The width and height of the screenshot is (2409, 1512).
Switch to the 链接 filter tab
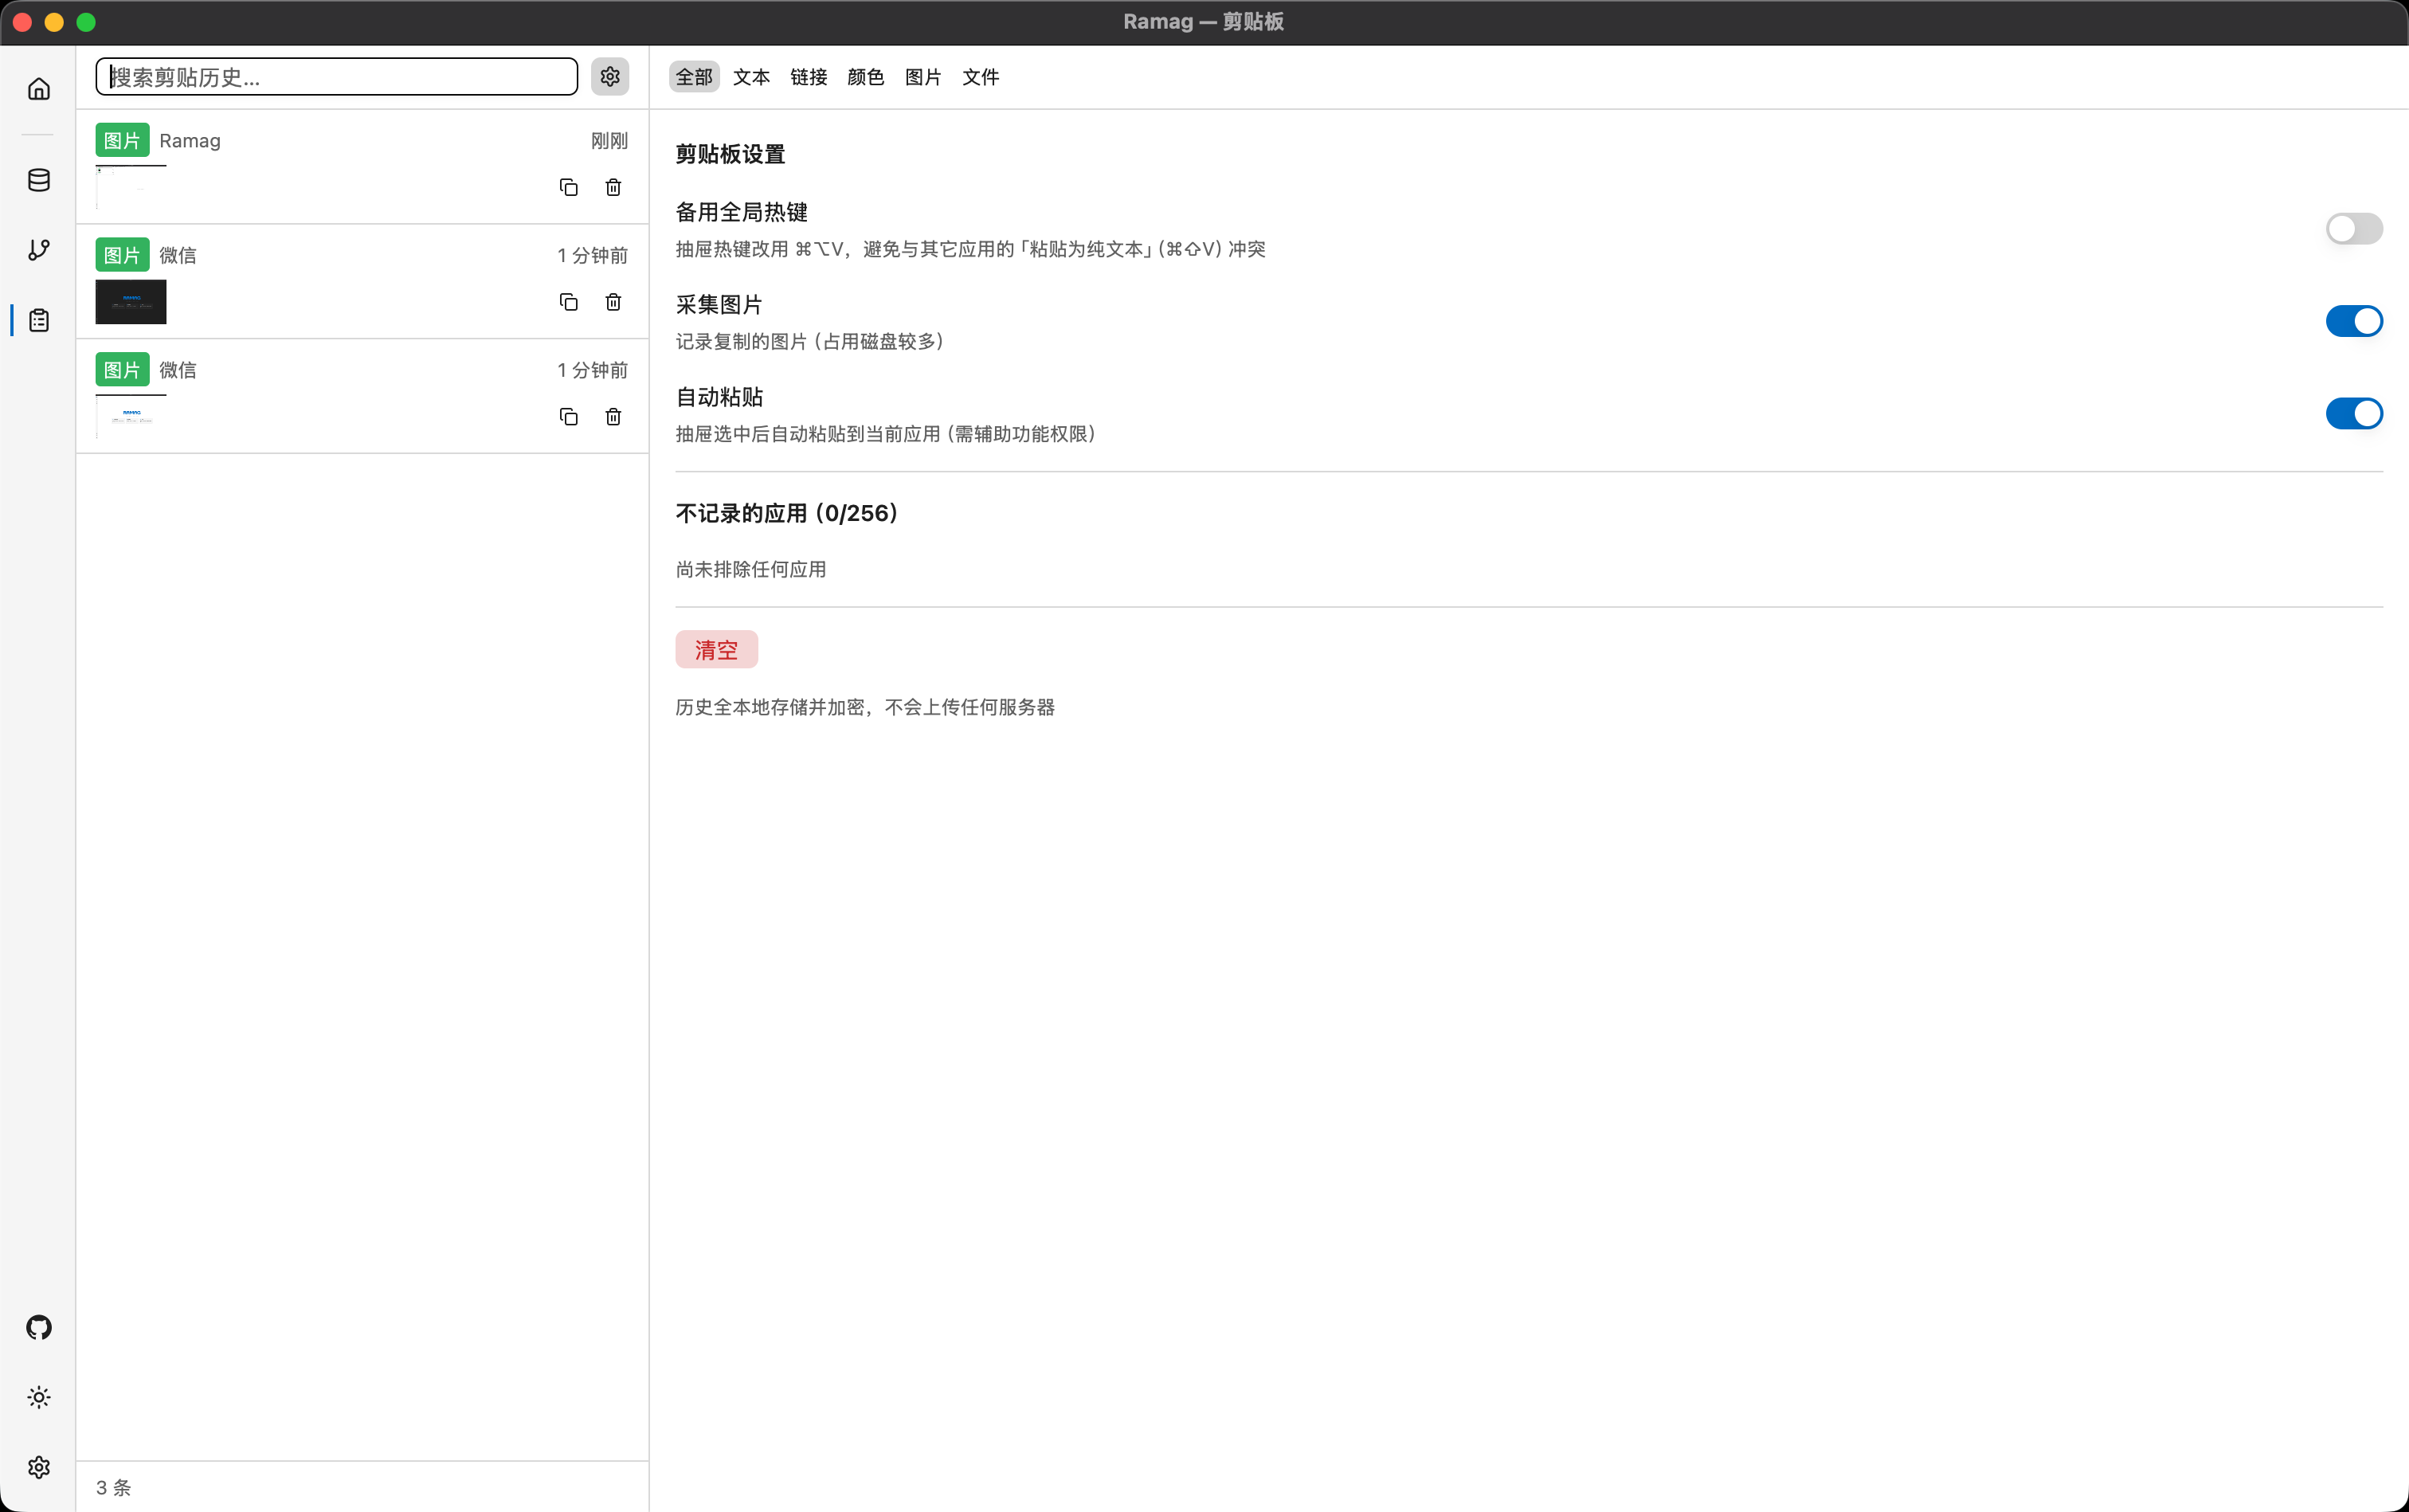(808, 77)
